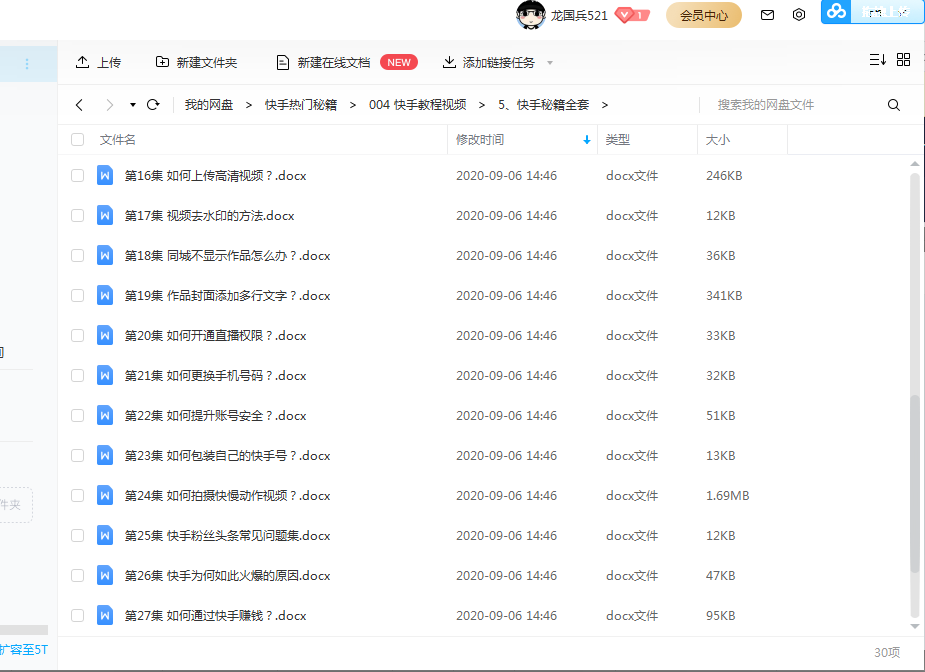Click the docx icon of 第20集 如何开通直播权限

tap(105, 335)
